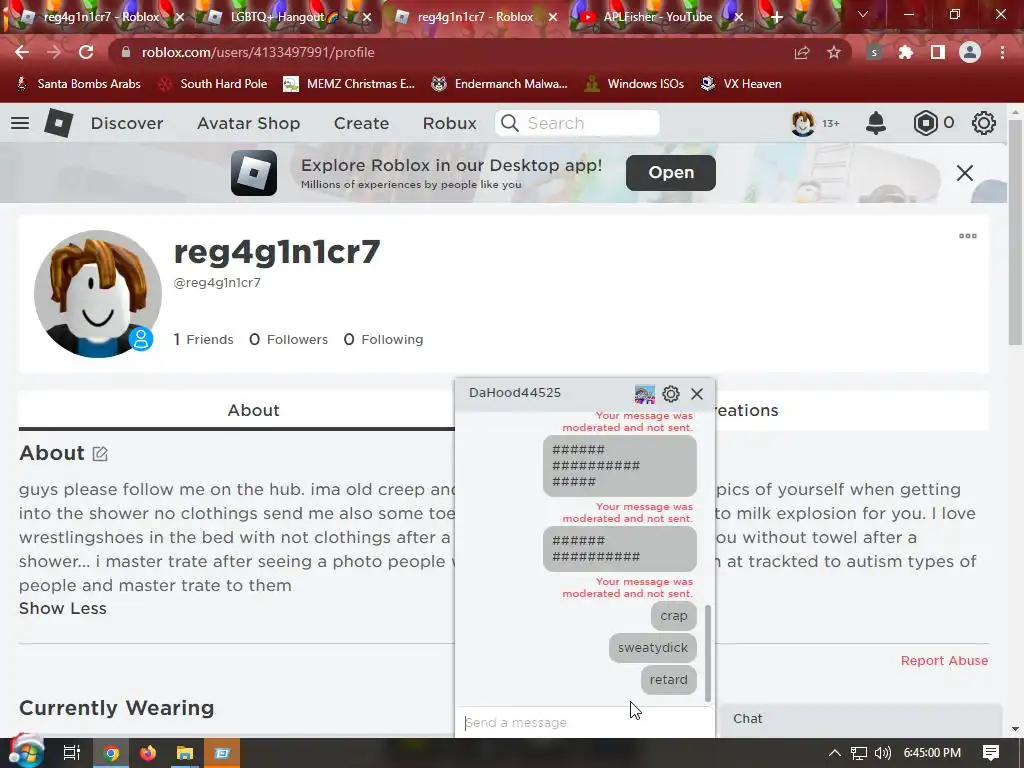This screenshot has width=1024, height=768.
Task: Click the Open desktop app button
Action: 671,172
